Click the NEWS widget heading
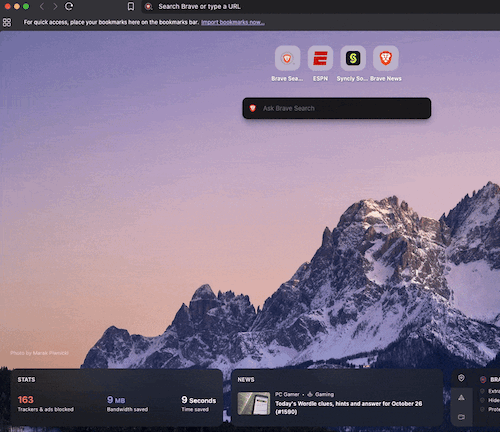The image size is (500, 432). (x=246, y=380)
